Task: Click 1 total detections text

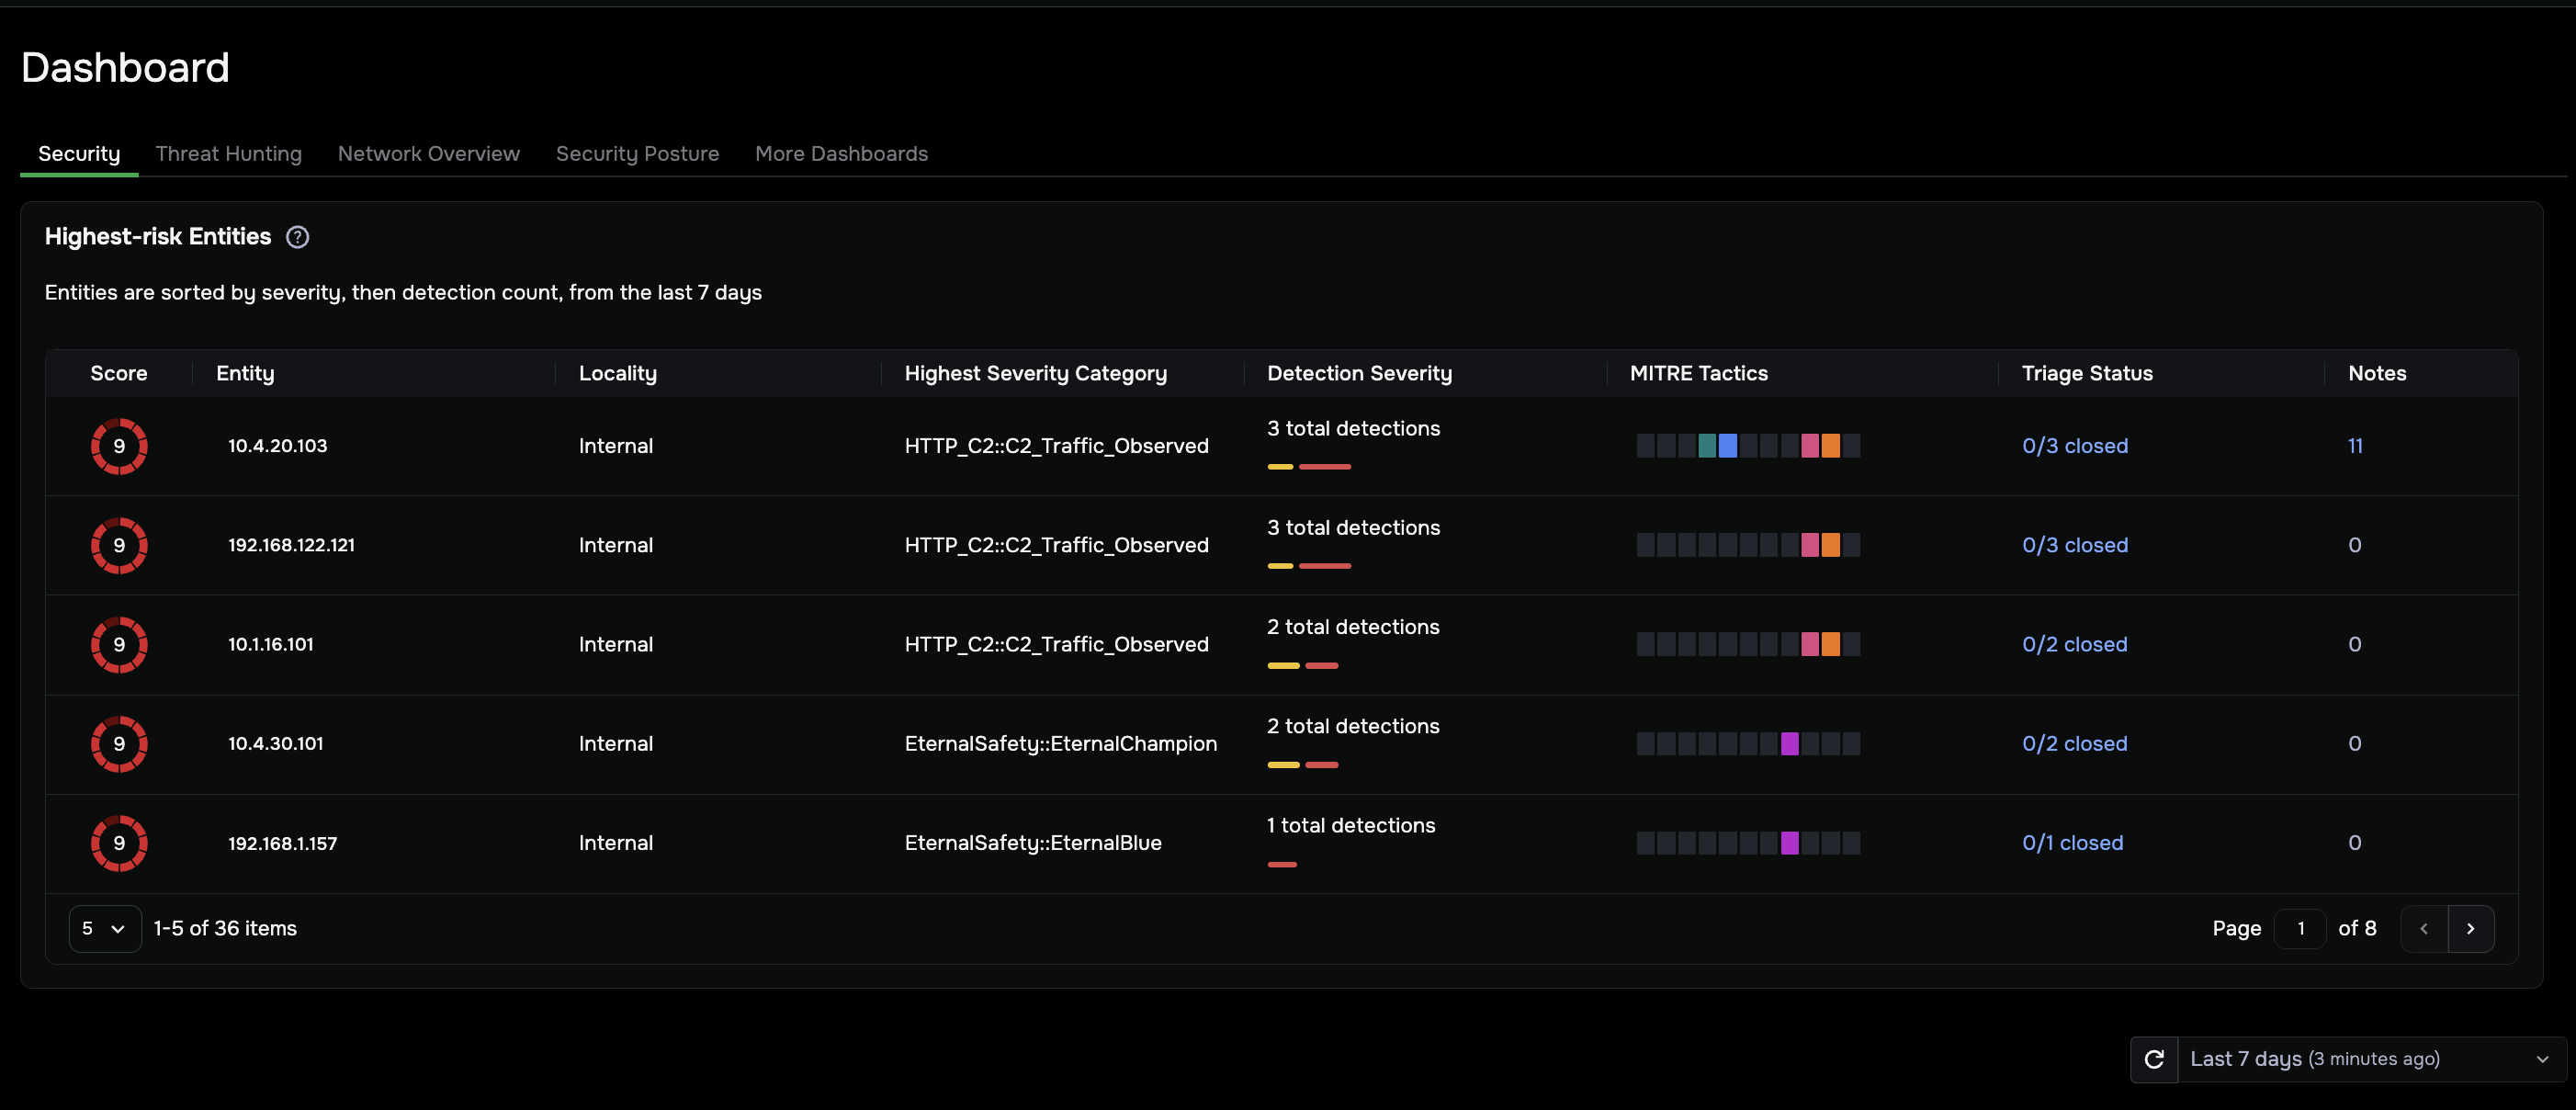Action: [1350, 826]
